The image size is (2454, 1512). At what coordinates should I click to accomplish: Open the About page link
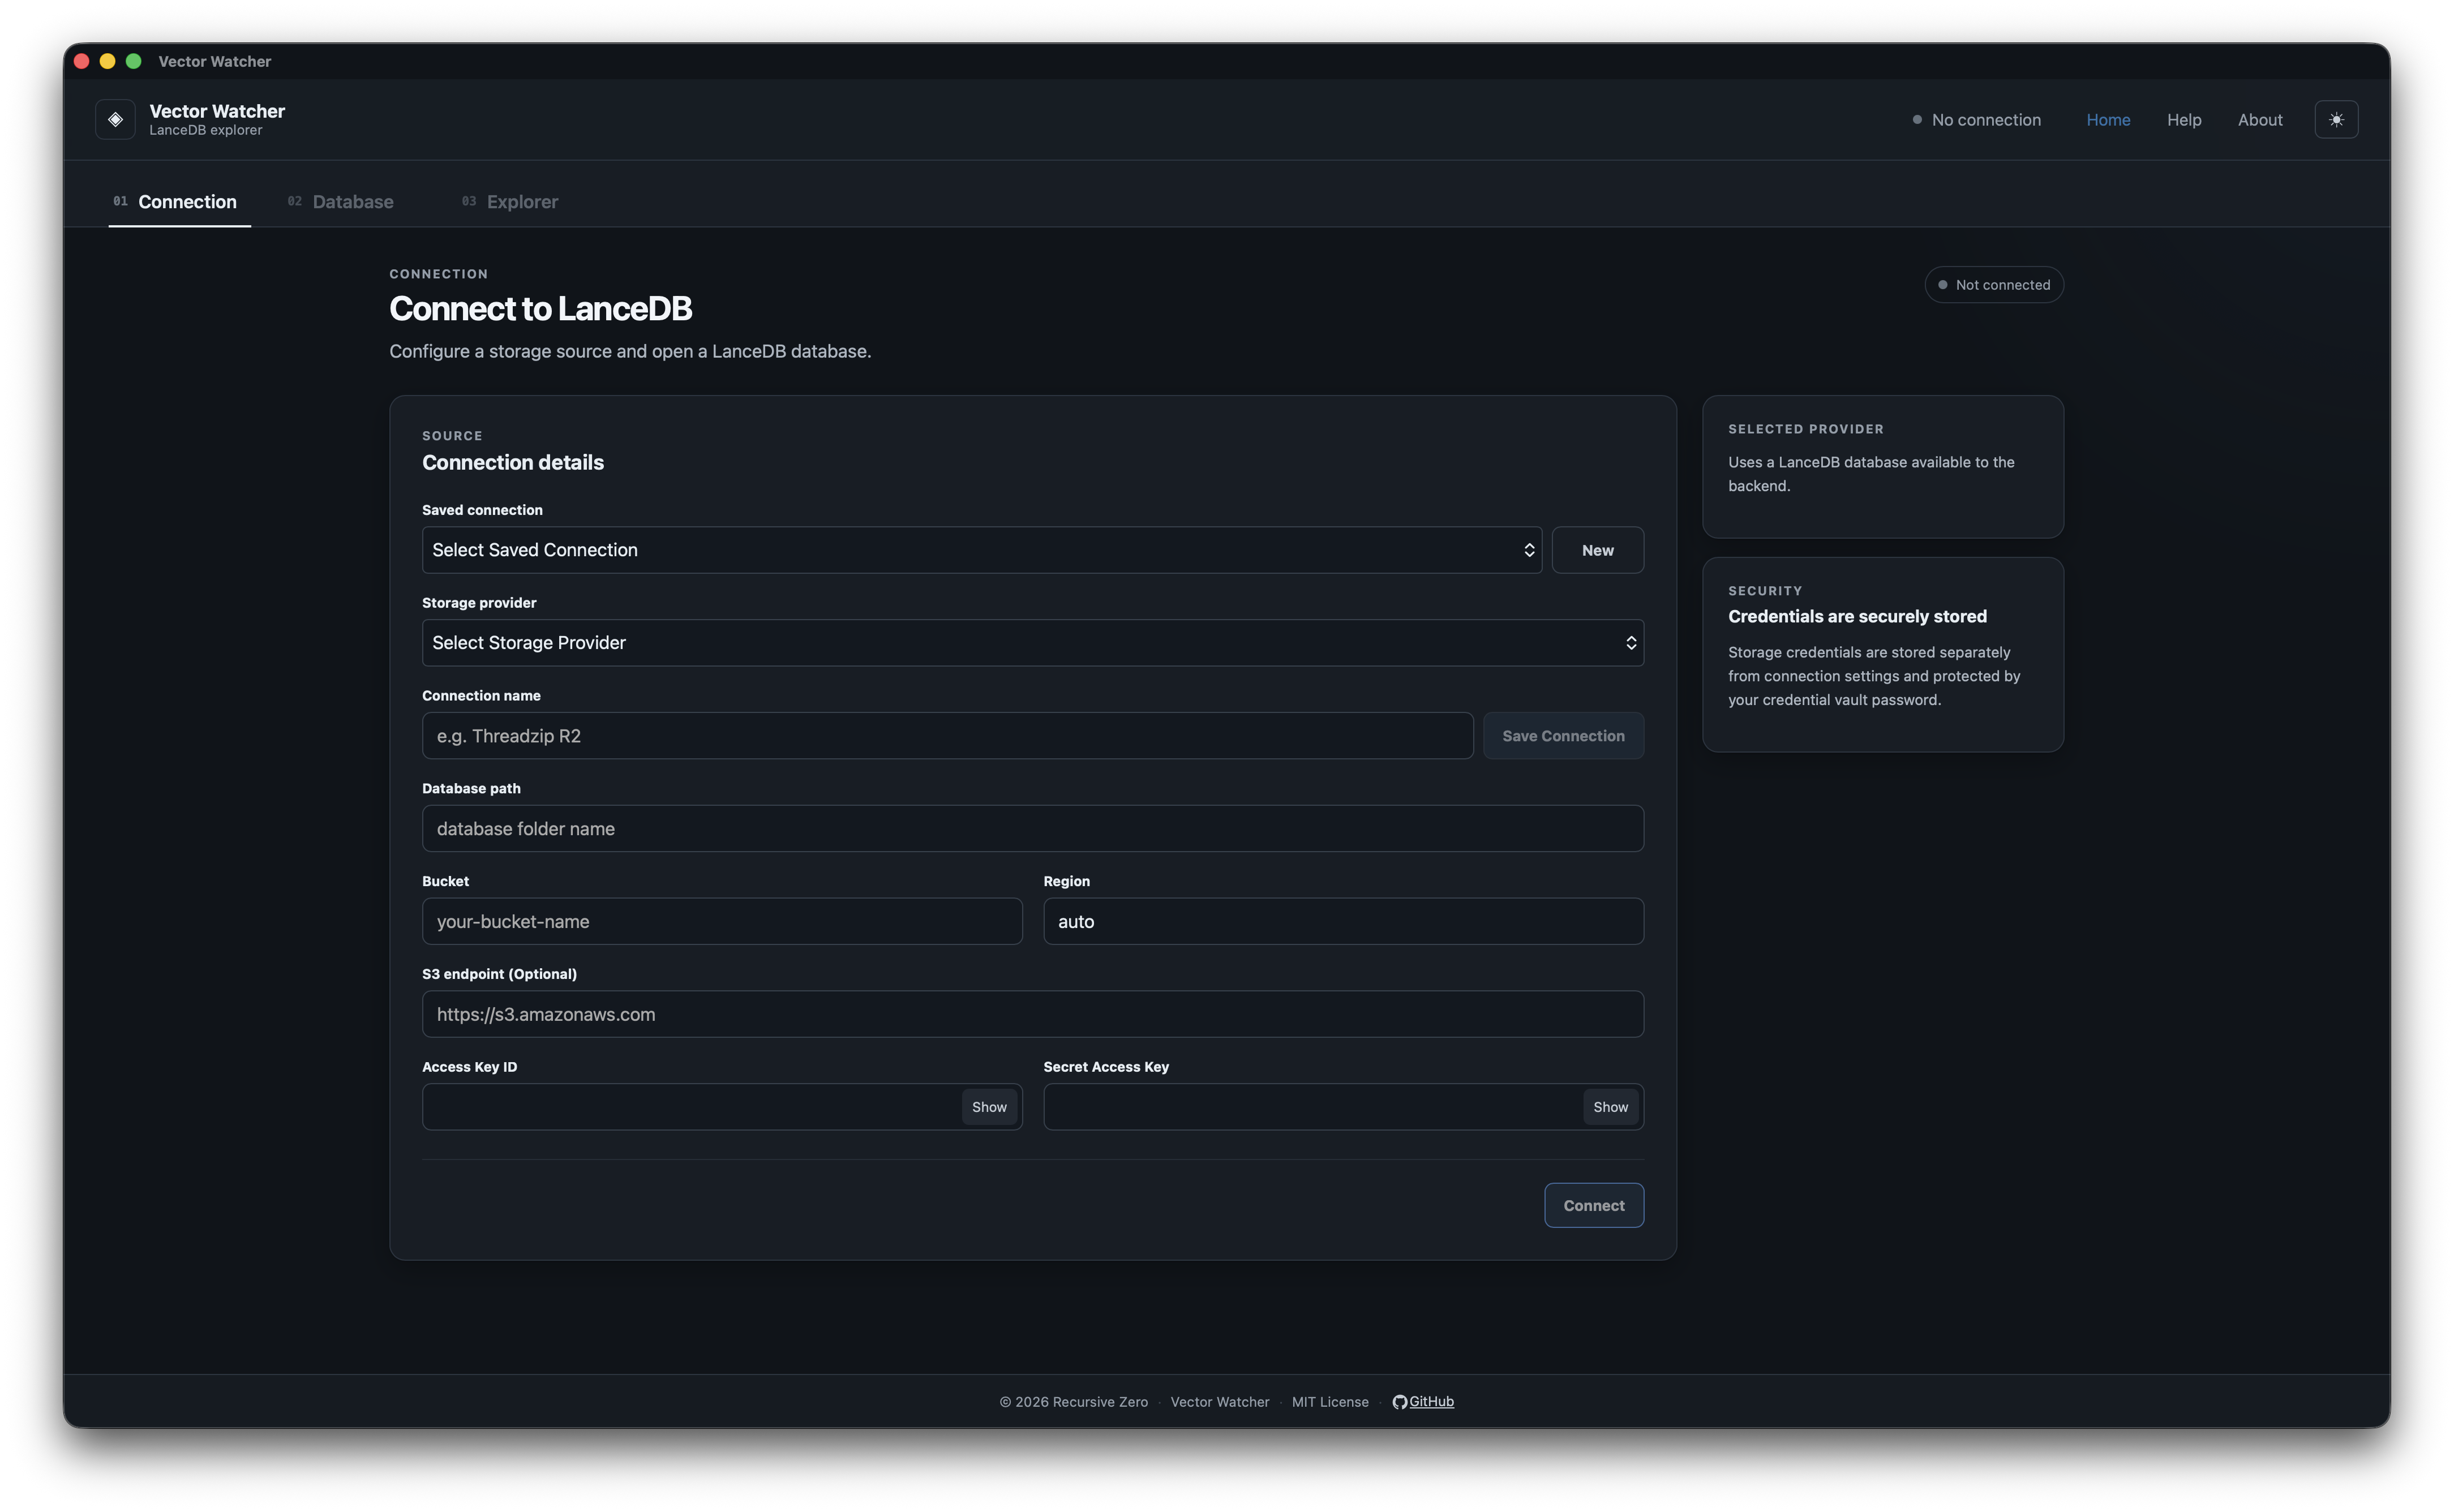(2260, 120)
